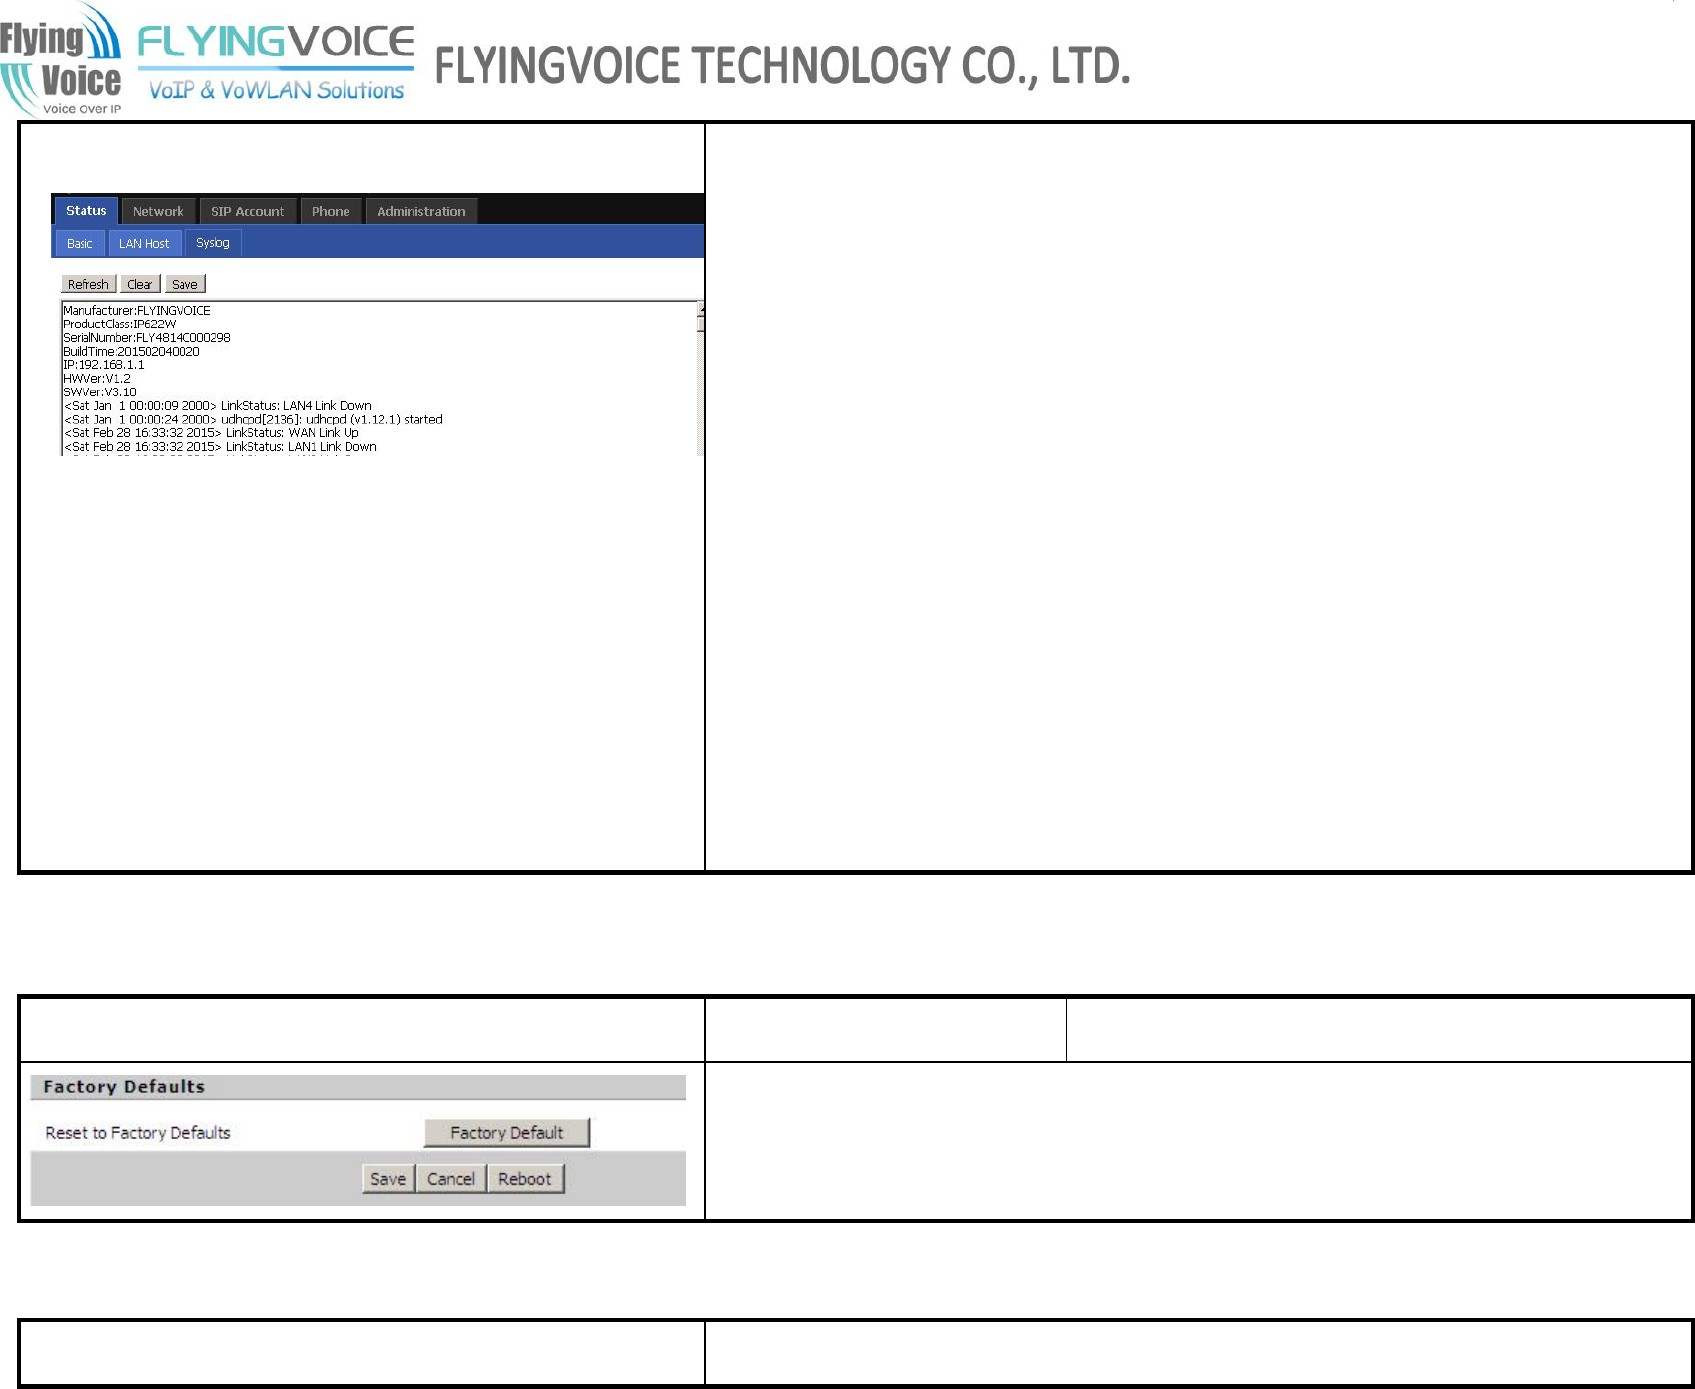This screenshot has width=1695, height=1389.
Task: Open the Basic sub-tab
Action: [x=79, y=243]
